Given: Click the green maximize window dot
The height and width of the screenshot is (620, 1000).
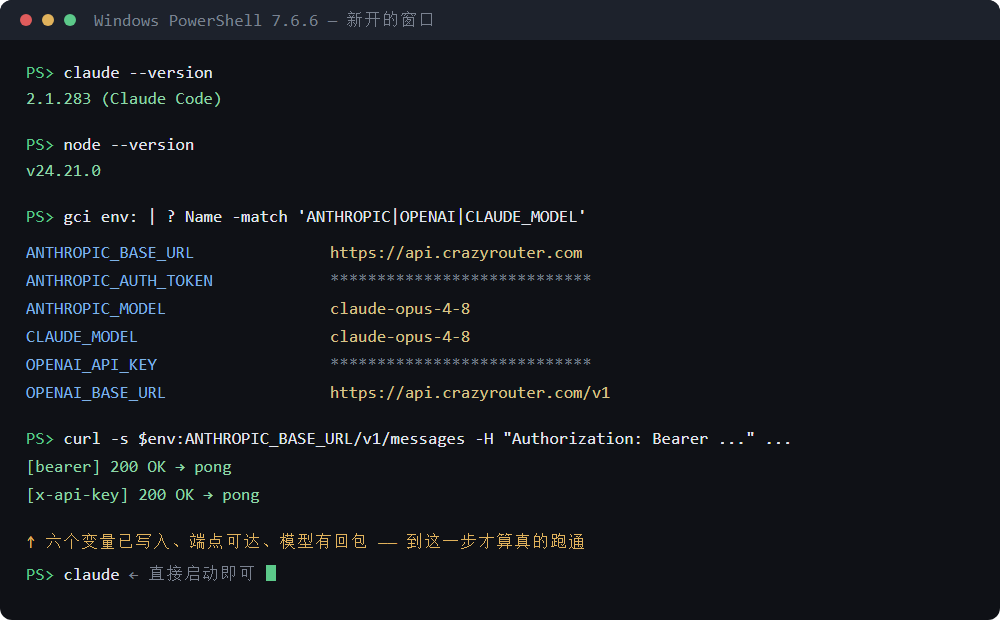Looking at the screenshot, I should coord(70,20).
